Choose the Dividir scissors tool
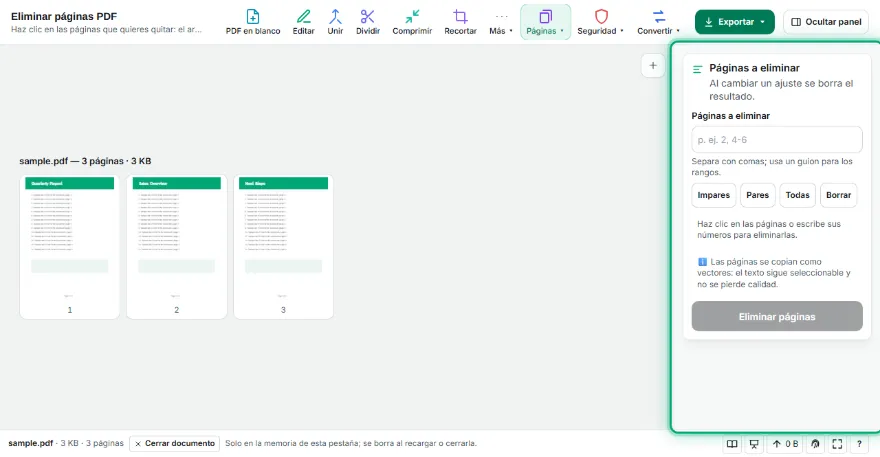This screenshot has height=457, width=880. point(368,22)
